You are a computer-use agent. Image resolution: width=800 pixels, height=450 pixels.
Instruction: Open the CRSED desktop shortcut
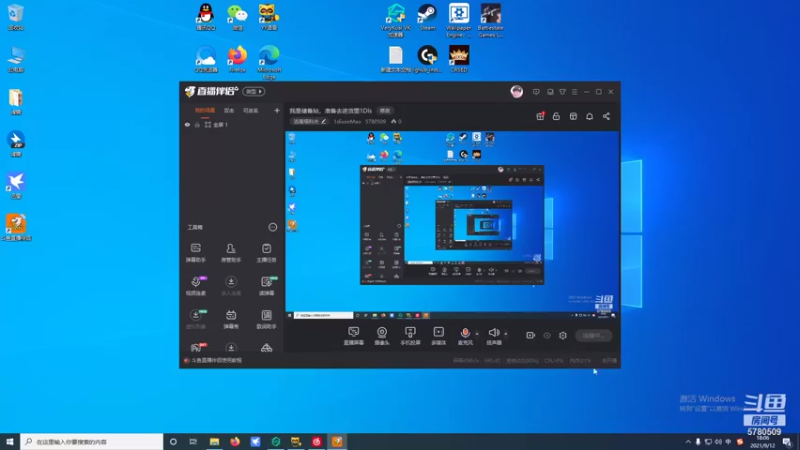coord(459,59)
